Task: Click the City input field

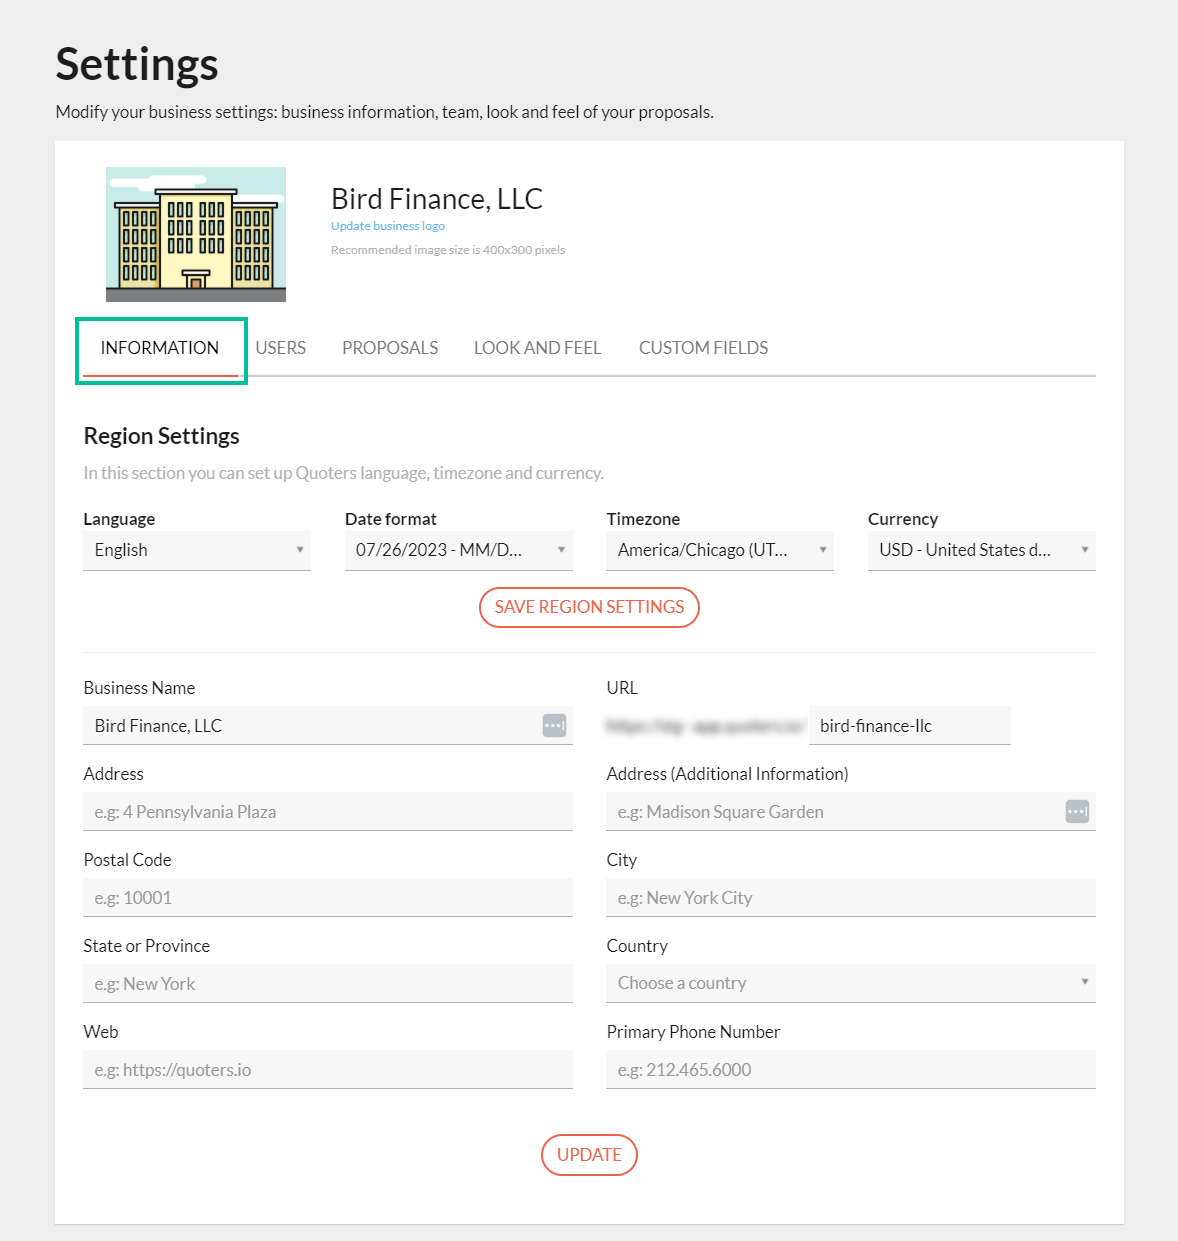Action: pyautogui.click(x=851, y=898)
